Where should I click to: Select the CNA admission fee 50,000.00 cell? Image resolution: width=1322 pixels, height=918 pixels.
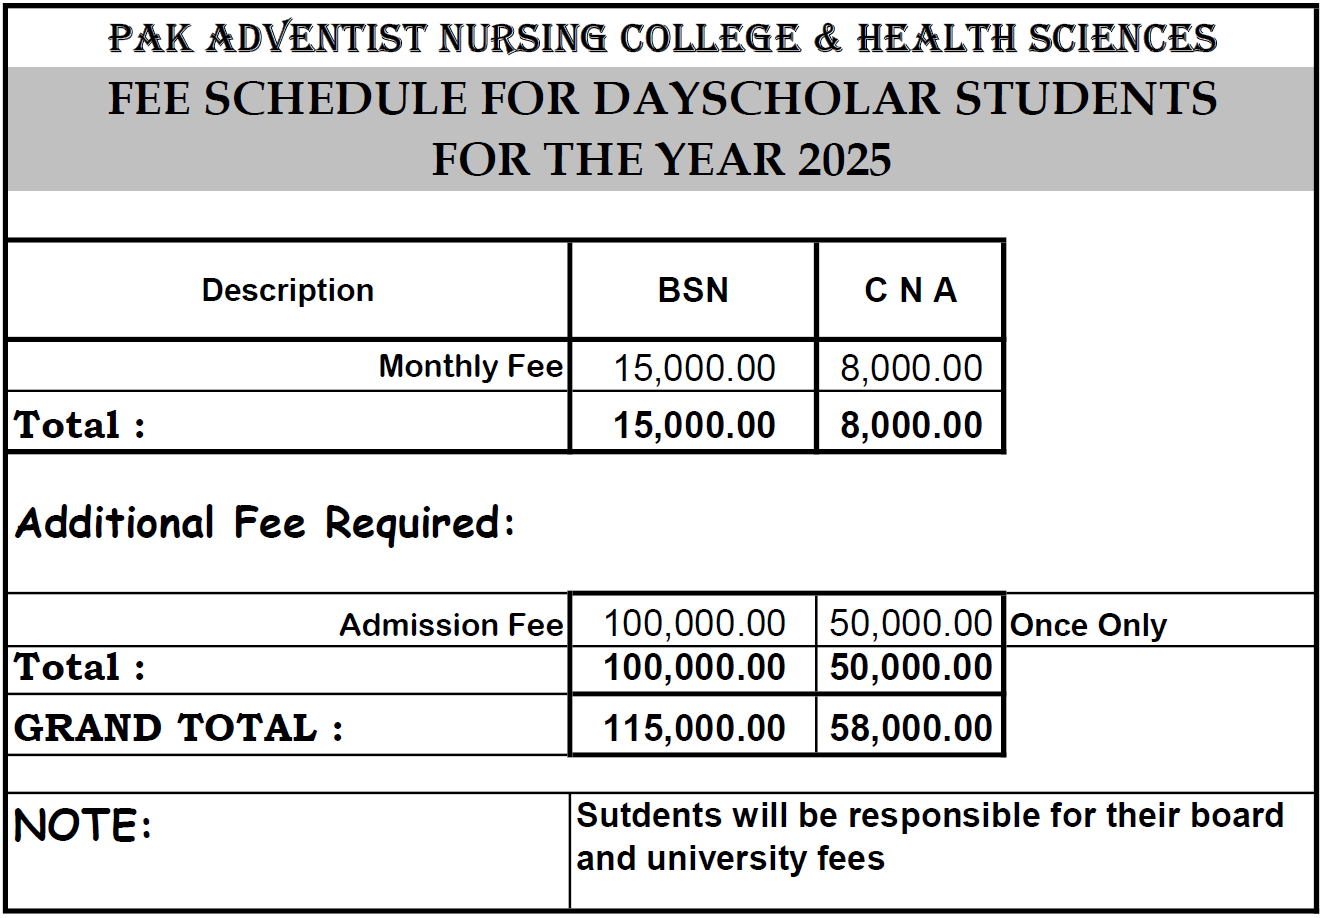pos(910,623)
